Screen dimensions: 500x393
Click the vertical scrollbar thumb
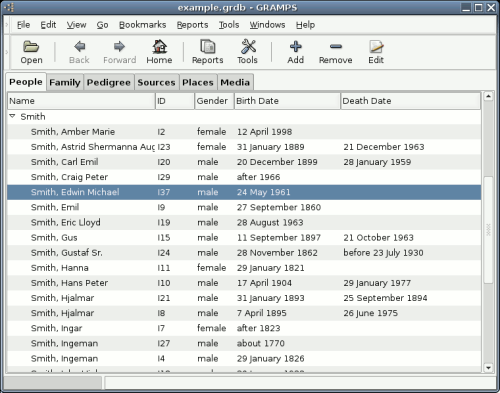coord(488,230)
